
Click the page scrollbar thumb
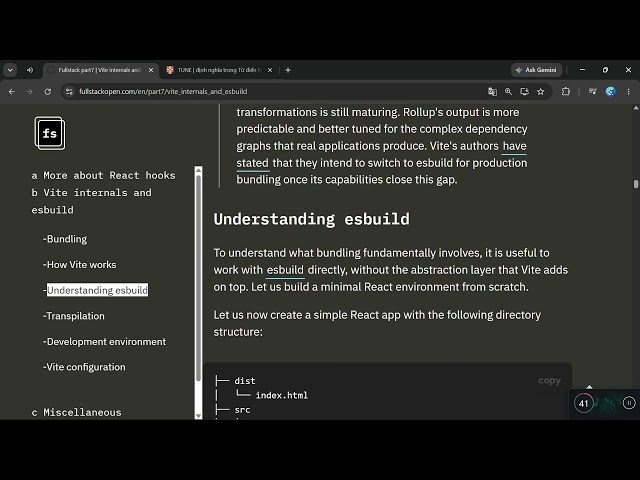click(x=636, y=184)
